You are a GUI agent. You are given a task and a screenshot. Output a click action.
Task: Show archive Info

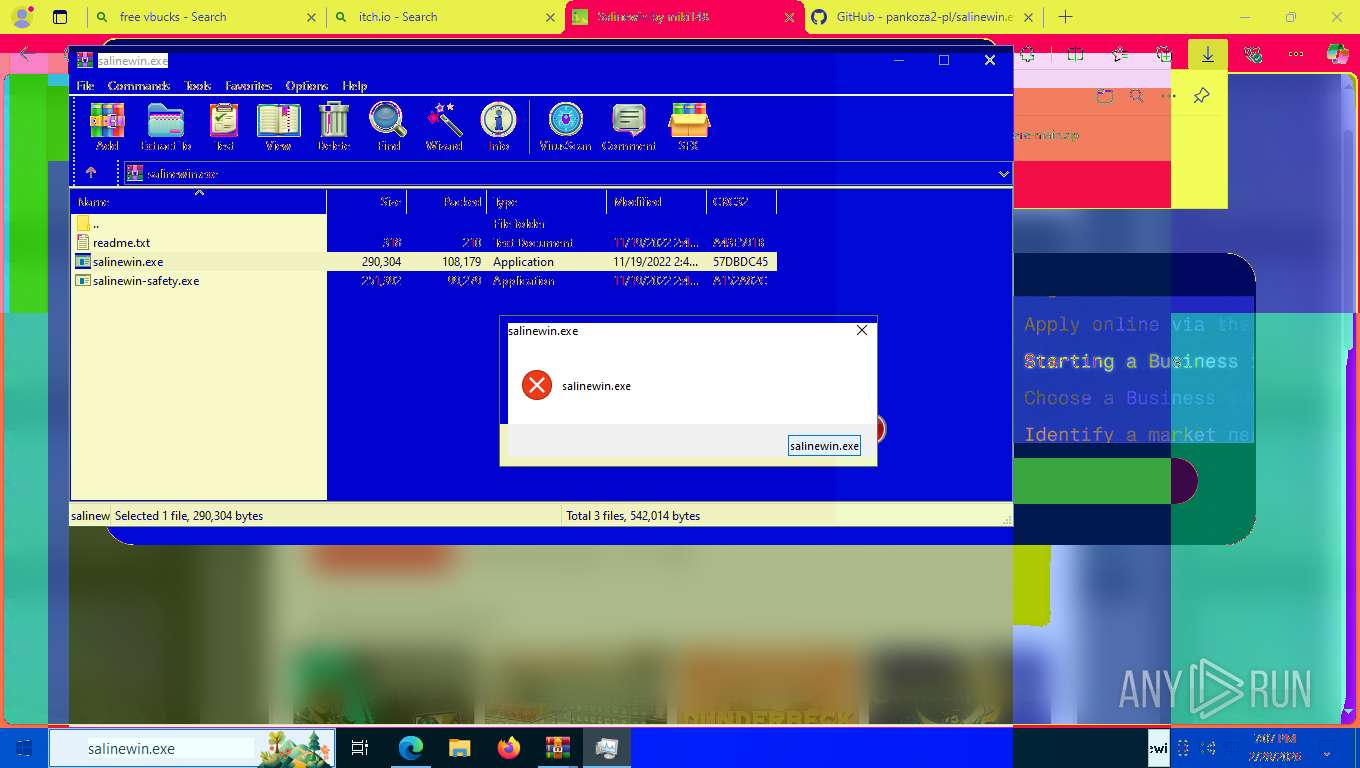coord(498,126)
